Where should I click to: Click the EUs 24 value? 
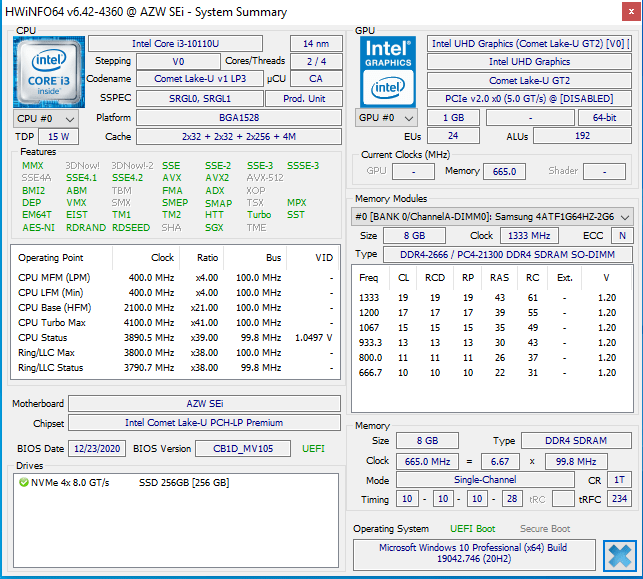click(x=453, y=136)
